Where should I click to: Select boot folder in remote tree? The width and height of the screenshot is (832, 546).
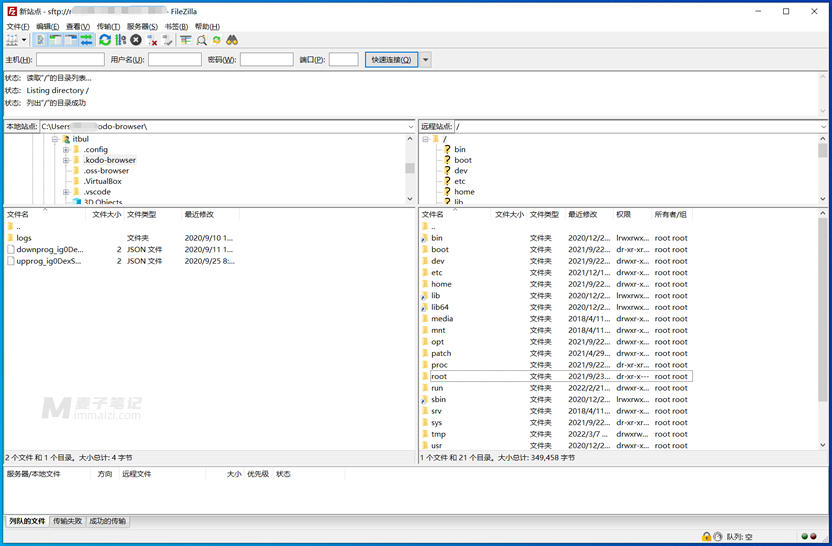[463, 160]
